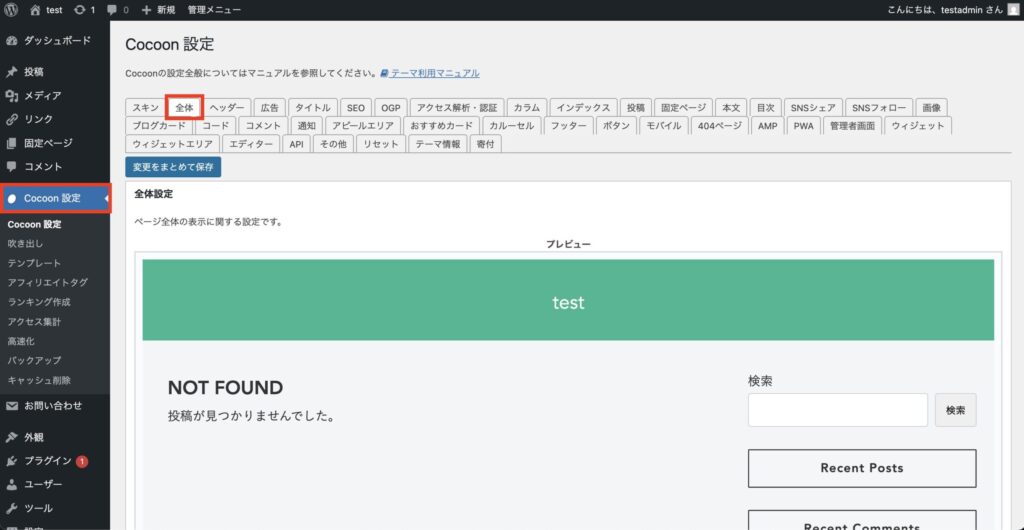Open the PWA tab
Image resolution: width=1024 pixels, height=530 pixels.
coord(803,126)
